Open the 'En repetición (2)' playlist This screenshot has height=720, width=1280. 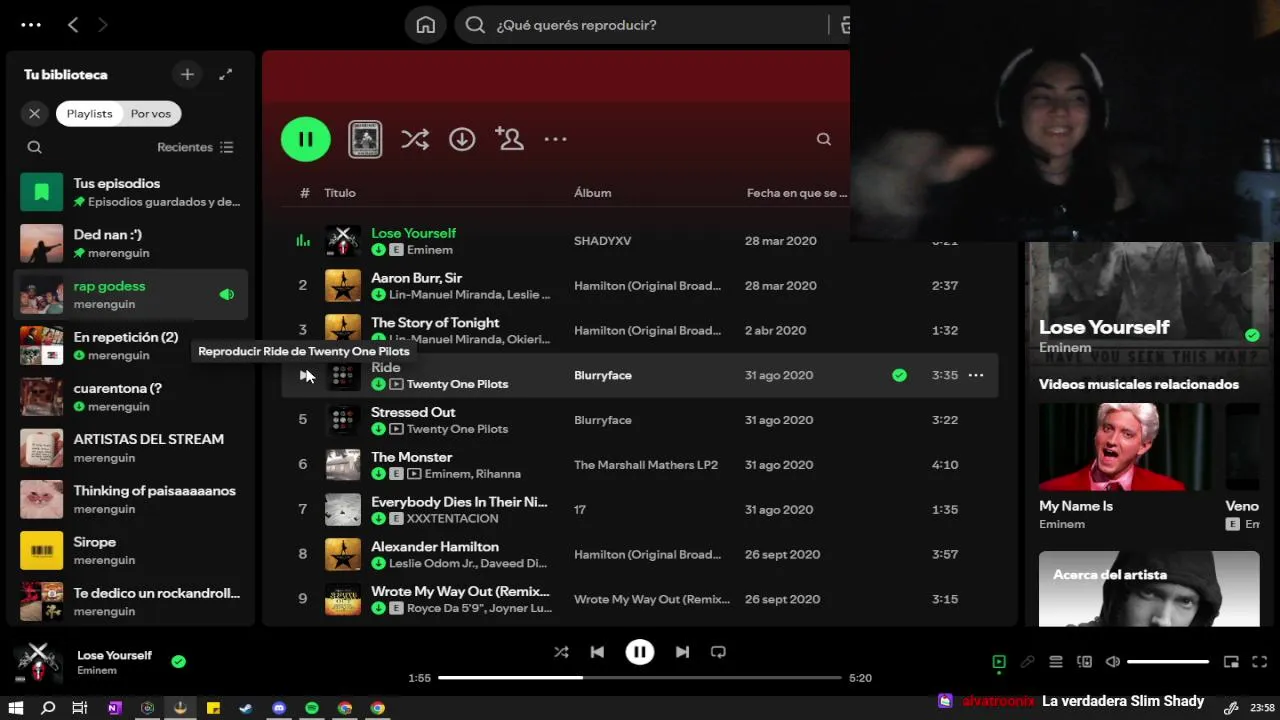pos(130,345)
